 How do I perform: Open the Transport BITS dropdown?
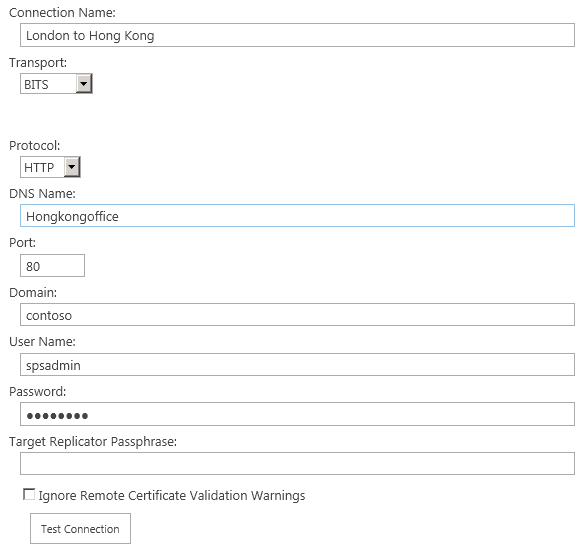click(x=56, y=84)
